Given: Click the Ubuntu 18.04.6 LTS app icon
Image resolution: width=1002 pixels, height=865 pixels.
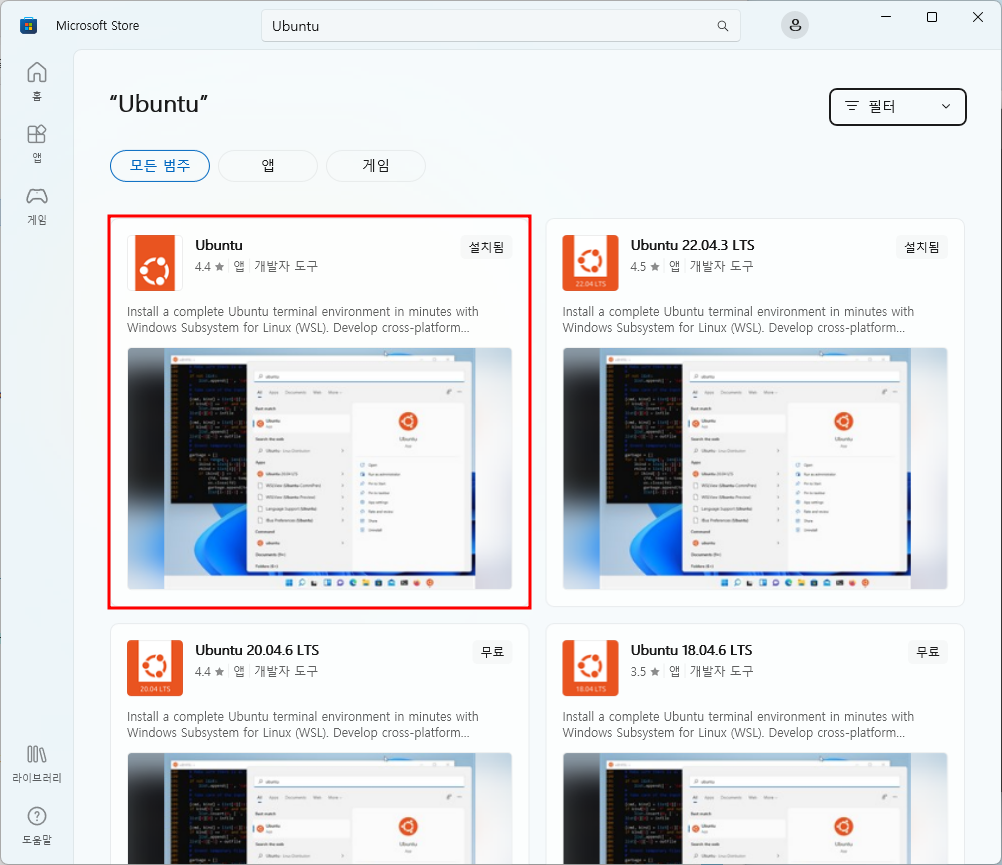Looking at the screenshot, I should [x=590, y=668].
